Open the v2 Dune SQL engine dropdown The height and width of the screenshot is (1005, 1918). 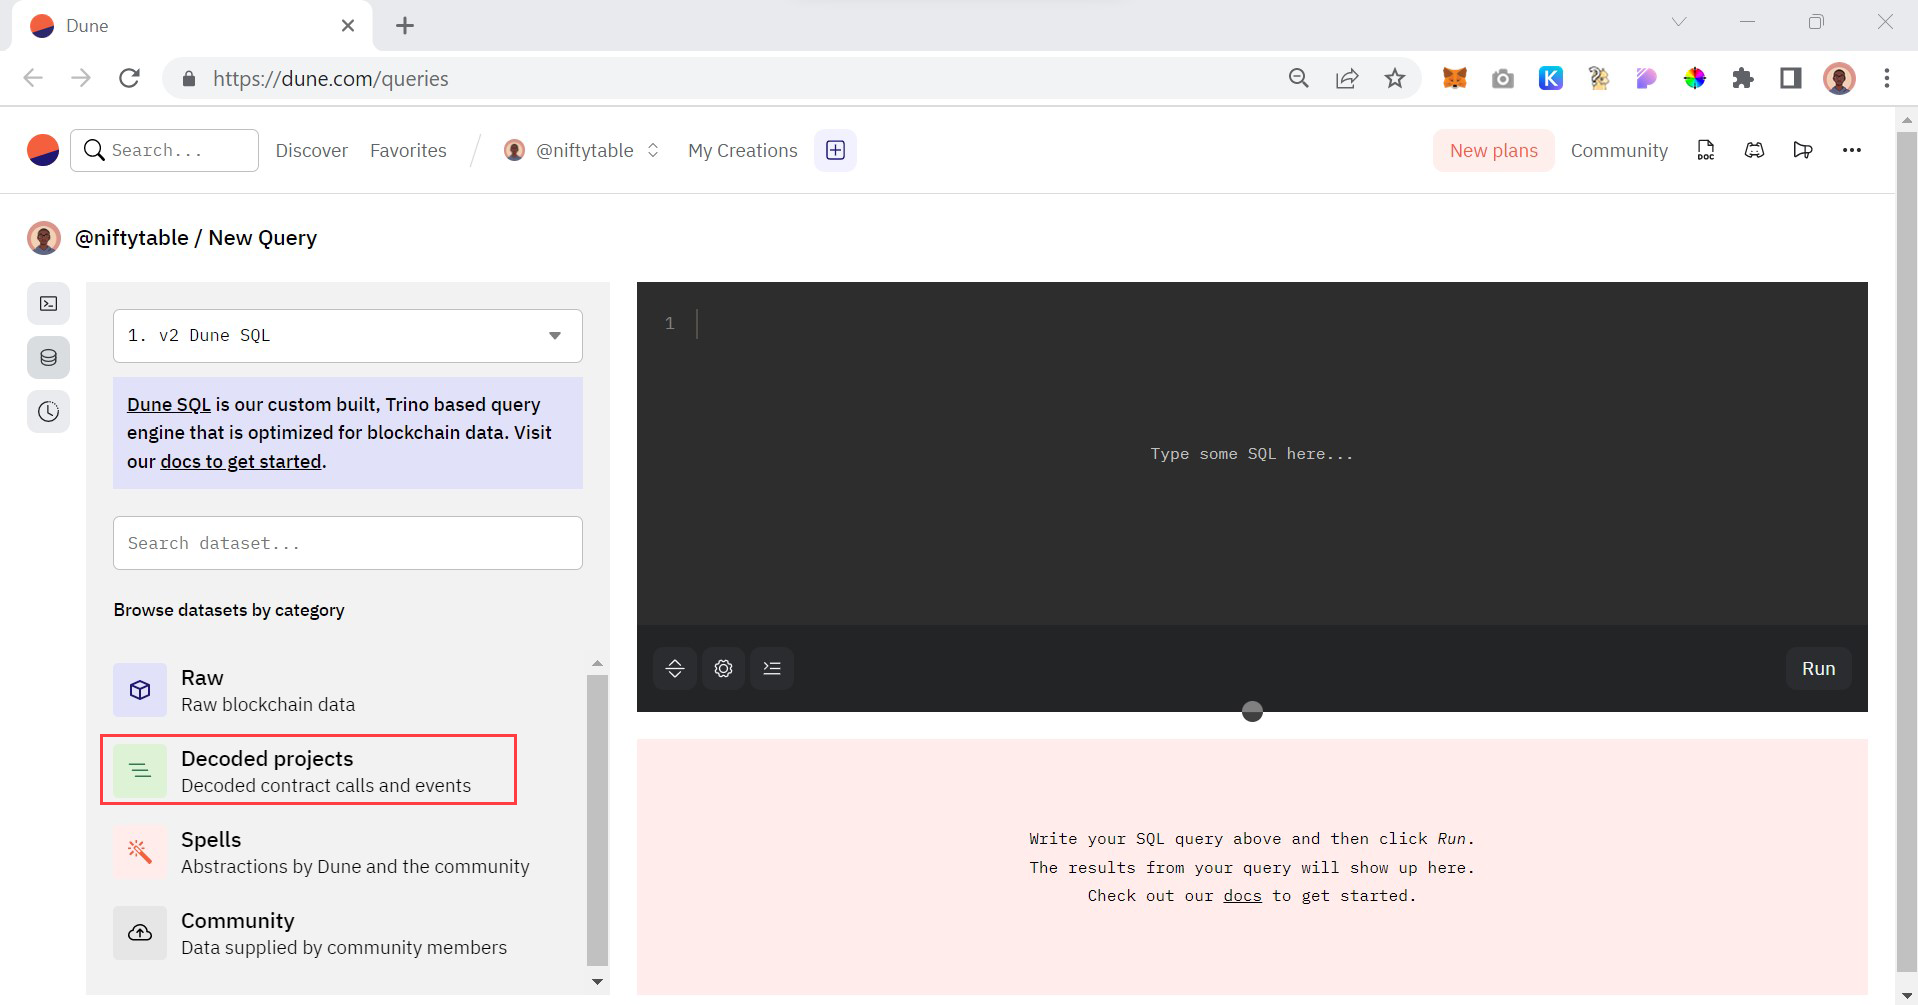point(348,336)
